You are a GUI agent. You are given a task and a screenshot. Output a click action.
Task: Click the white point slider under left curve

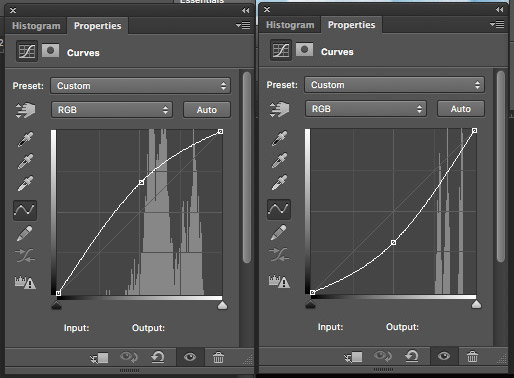pos(222,305)
